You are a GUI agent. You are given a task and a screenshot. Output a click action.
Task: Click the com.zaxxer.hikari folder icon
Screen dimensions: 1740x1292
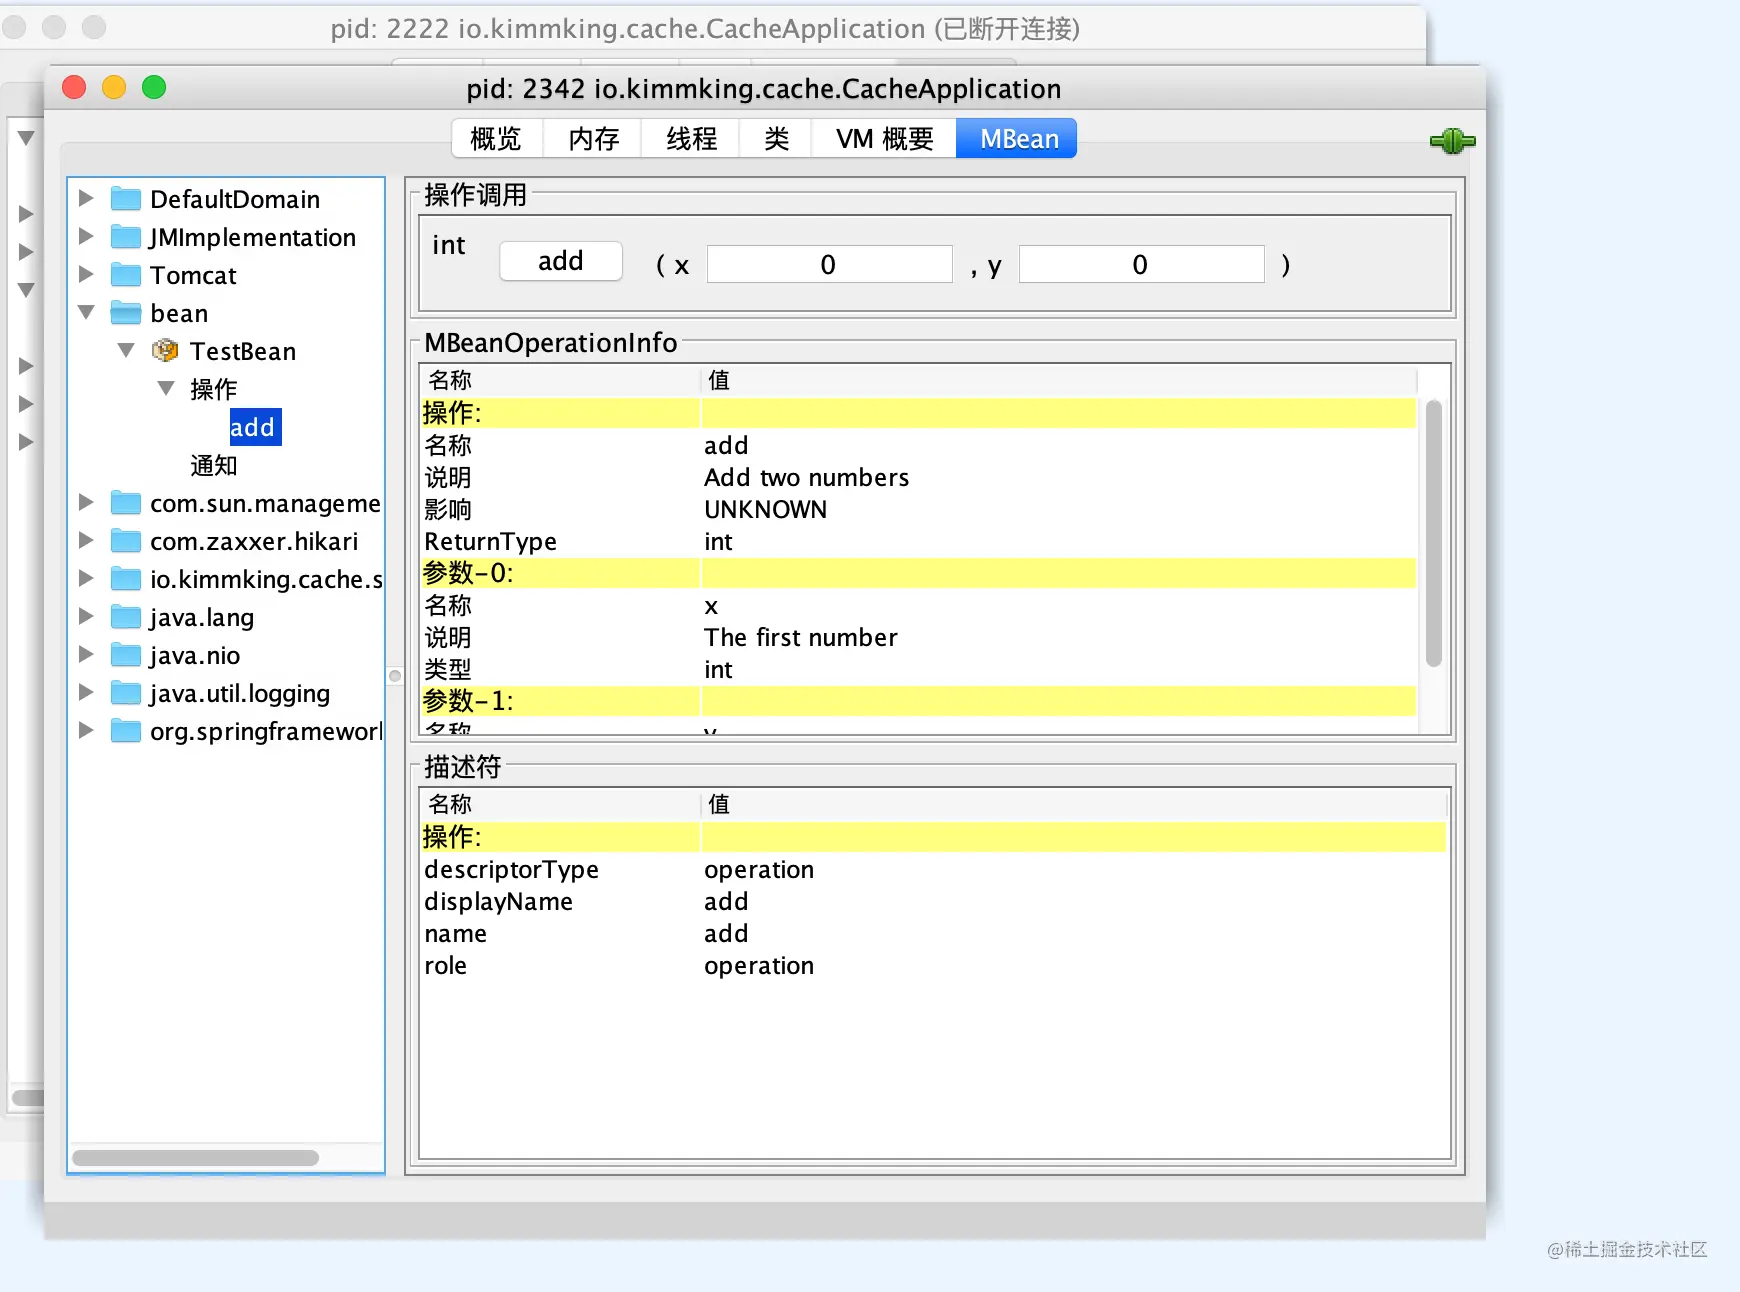pyautogui.click(x=125, y=541)
